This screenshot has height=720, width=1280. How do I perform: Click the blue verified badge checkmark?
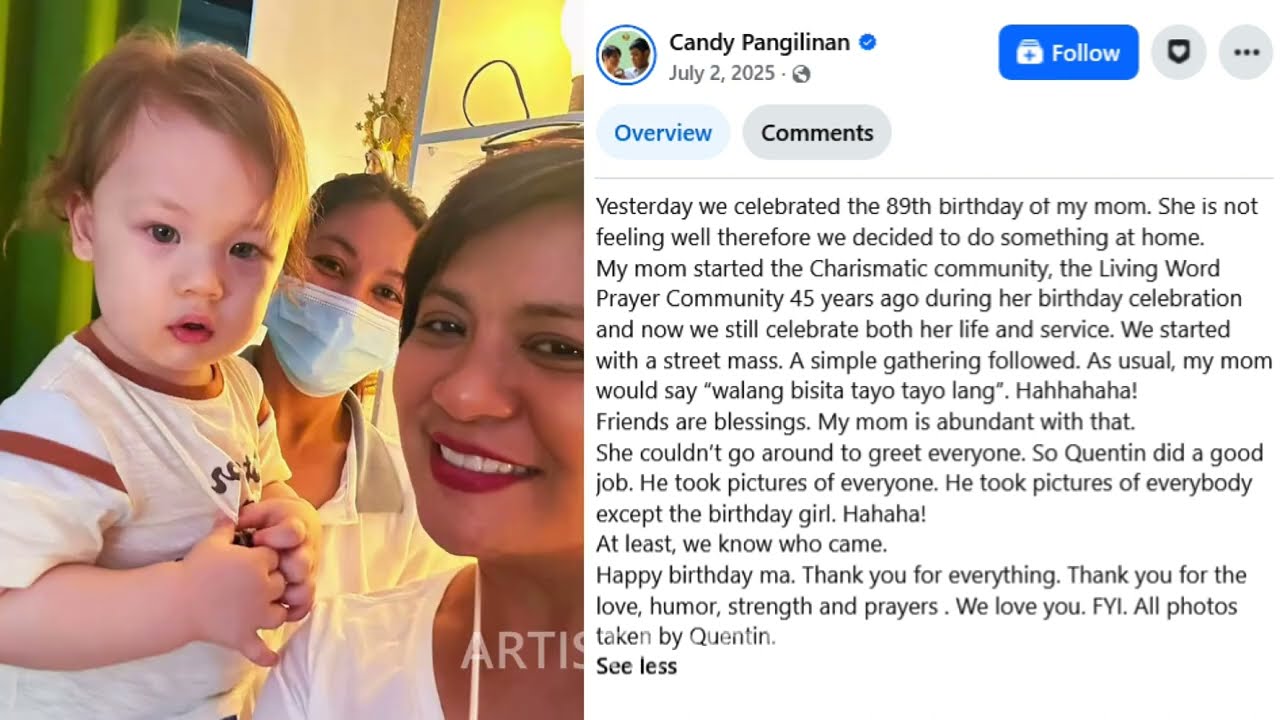pyautogui.click(x=867, y=42)
